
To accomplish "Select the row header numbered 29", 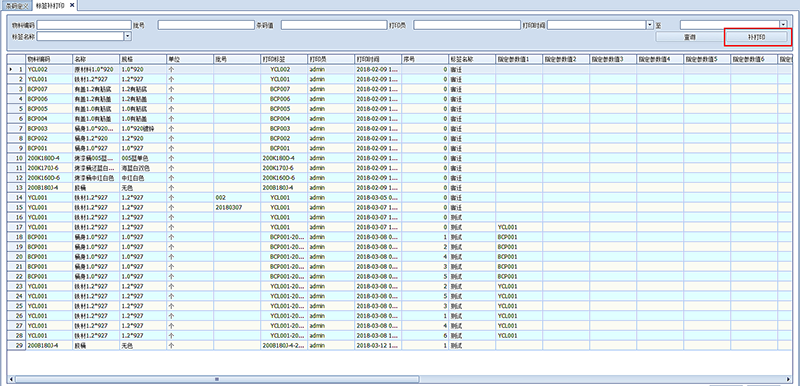I will pos(16,346).
